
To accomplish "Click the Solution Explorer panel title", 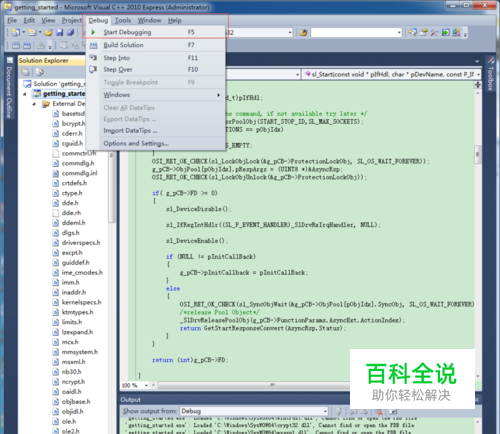I will click(44, 60).
